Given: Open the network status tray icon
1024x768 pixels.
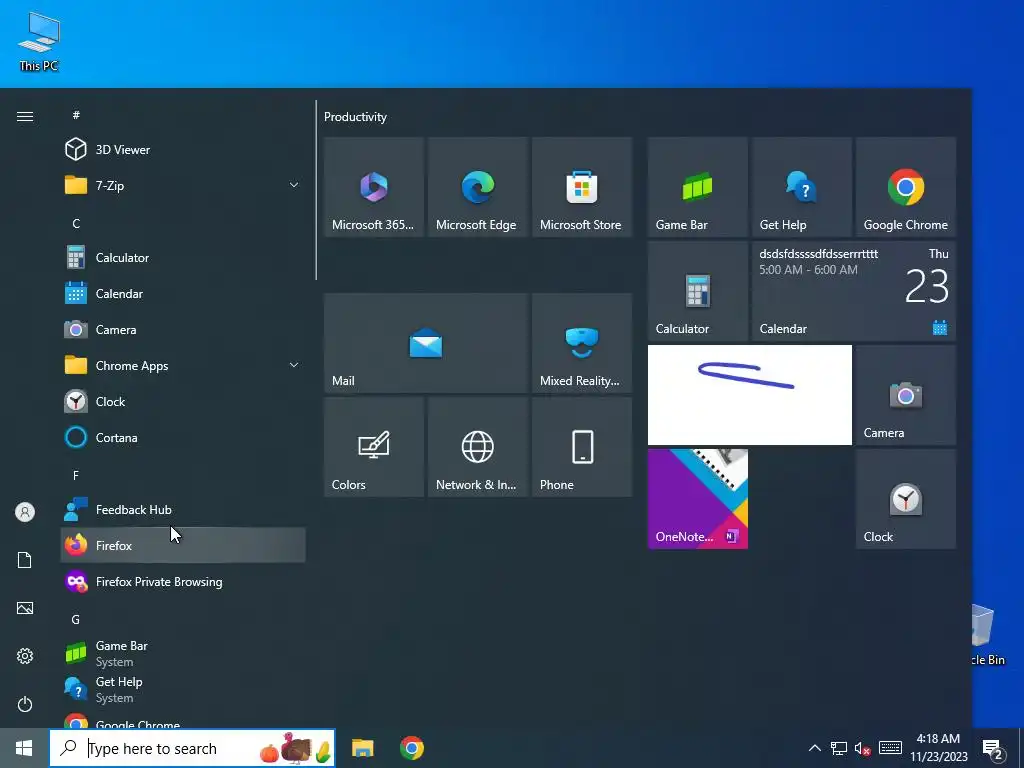Looking at the screenshot, I should (839, 748).
